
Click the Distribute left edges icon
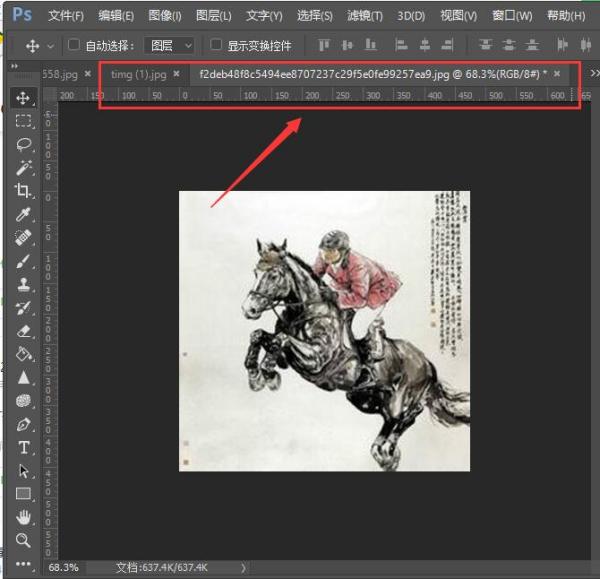[x=562, y=45]
